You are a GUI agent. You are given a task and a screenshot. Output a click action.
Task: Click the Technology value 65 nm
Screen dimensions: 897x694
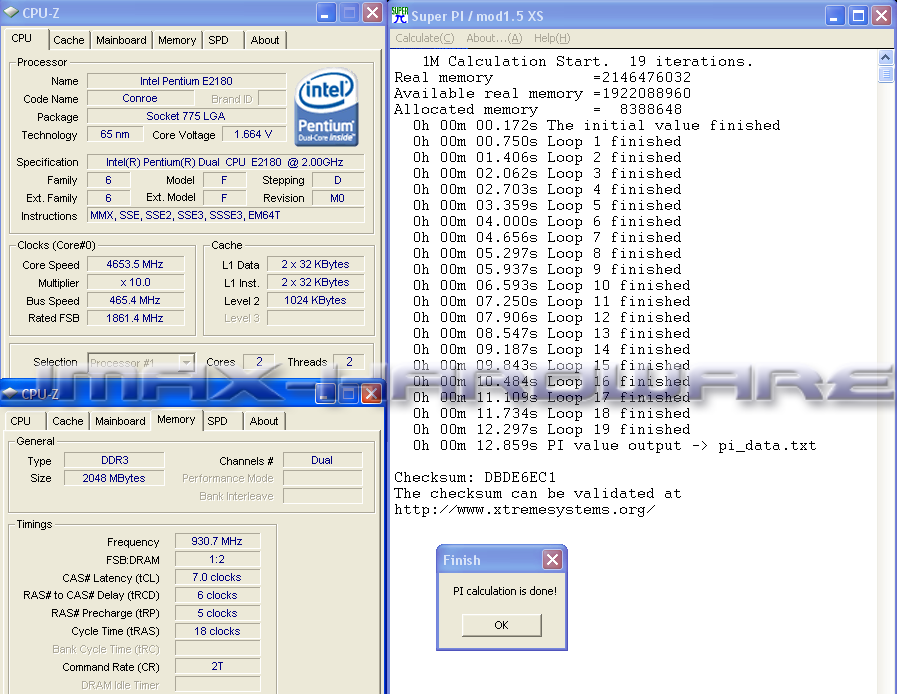115,134
